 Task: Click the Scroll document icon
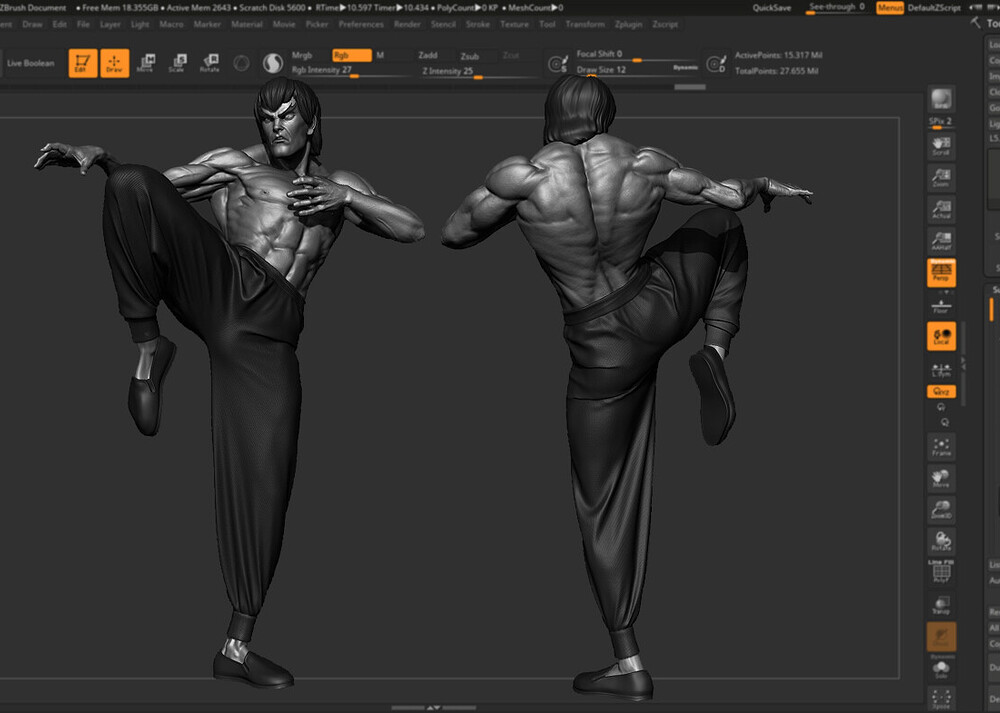(x=941, y=146)
